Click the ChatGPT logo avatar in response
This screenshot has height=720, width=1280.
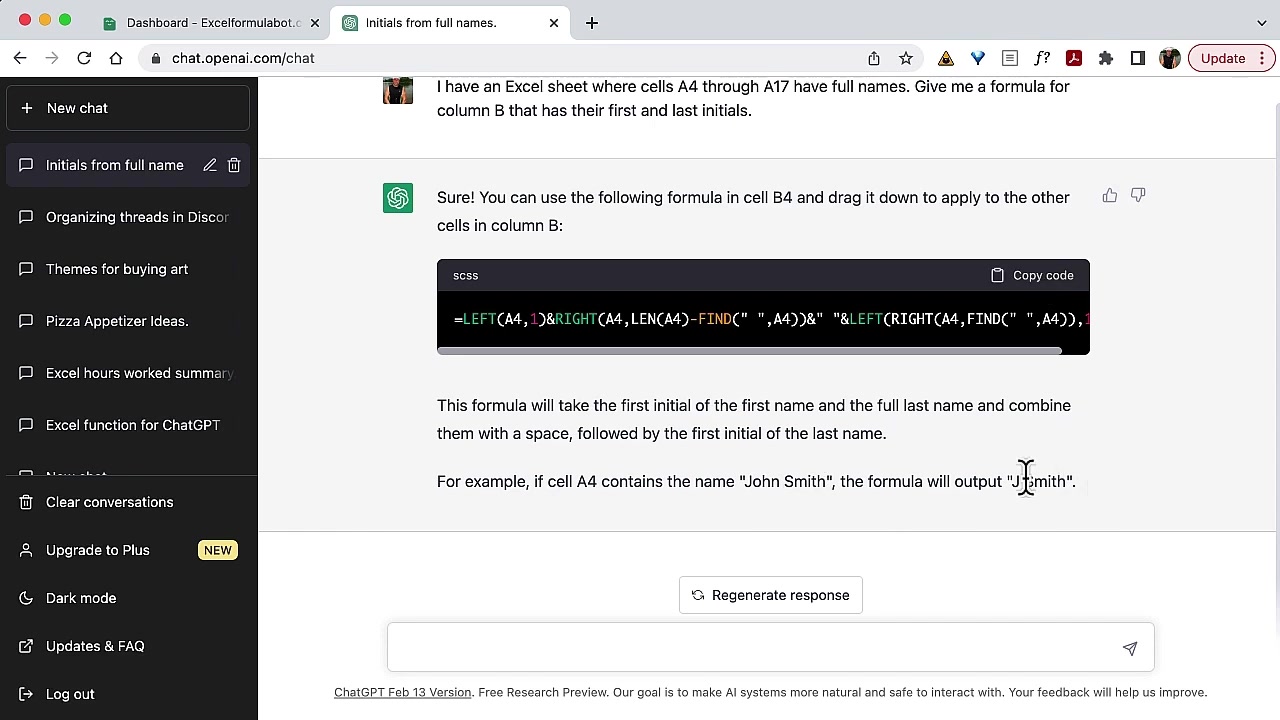tap(398, 197)
